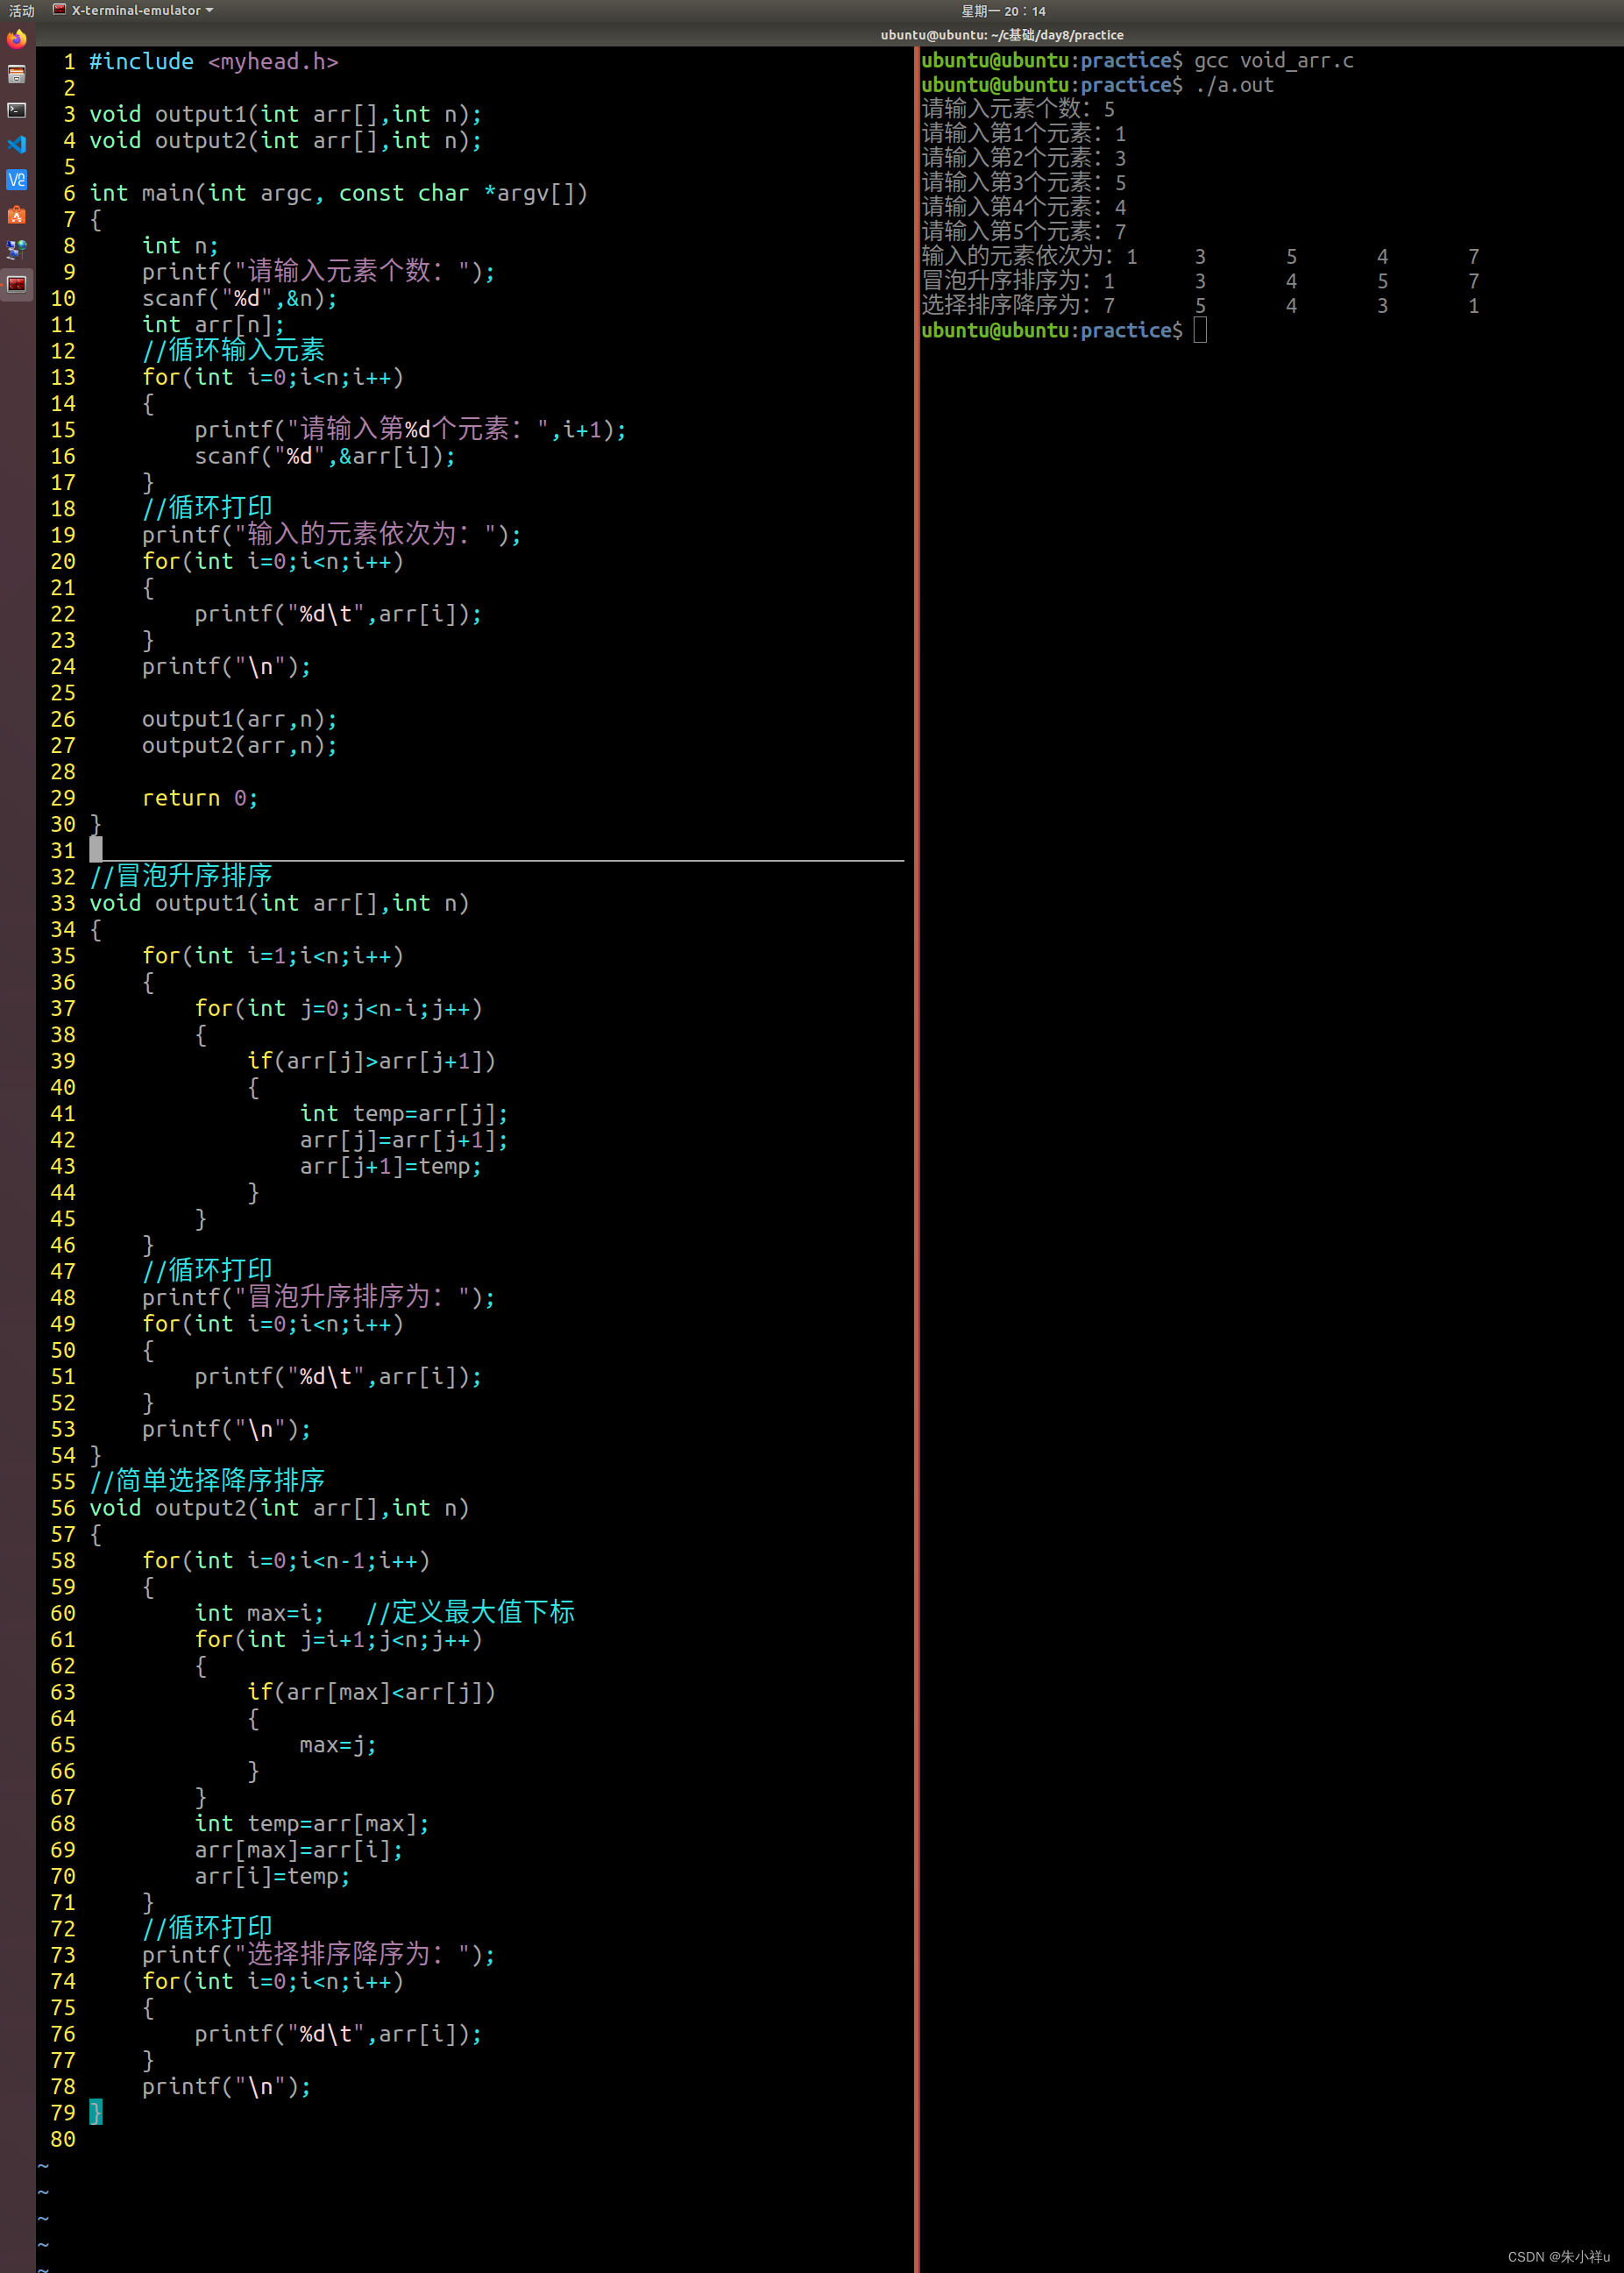Click the 冒泡升序排序为 output line
The height and width of the screenshot is (2273, 1624).
[x=1000, y=281]
